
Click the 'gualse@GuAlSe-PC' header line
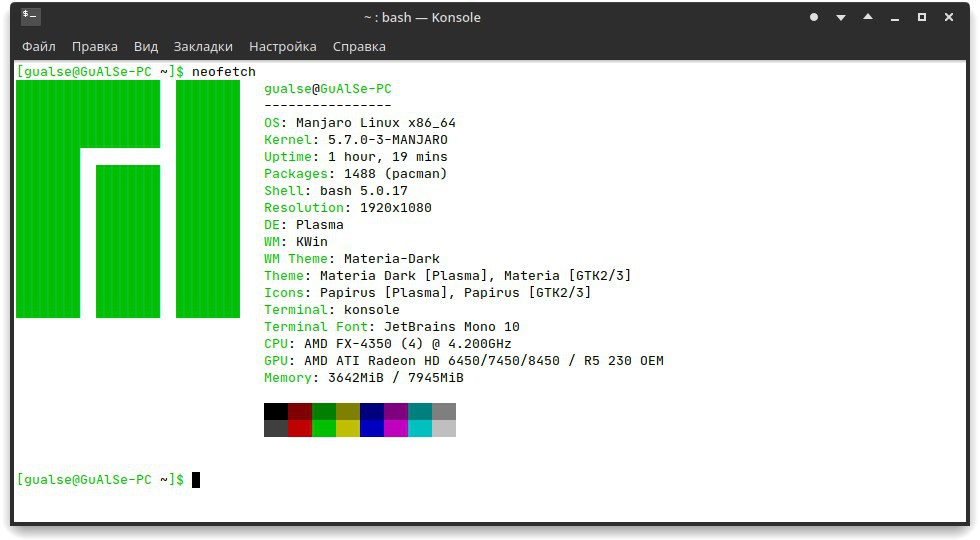(328, 89)
